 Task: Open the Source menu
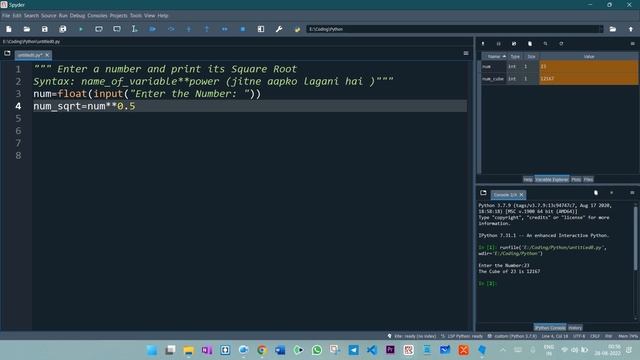pyautogui.click(x=49, y=16)
